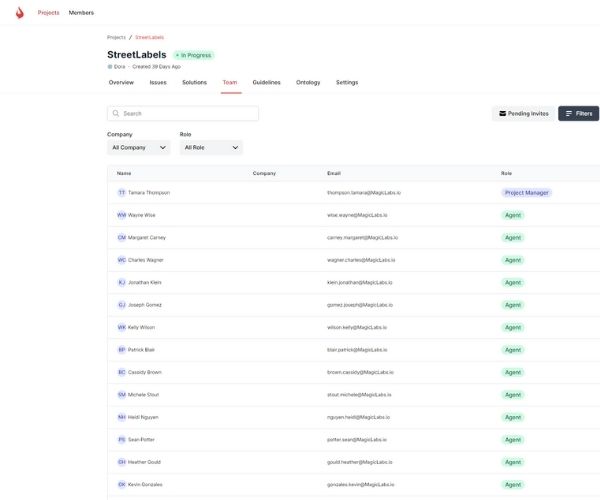Click the BP avatar for Patrick Blair
The image size is (600, 500).
click(122, 350)
